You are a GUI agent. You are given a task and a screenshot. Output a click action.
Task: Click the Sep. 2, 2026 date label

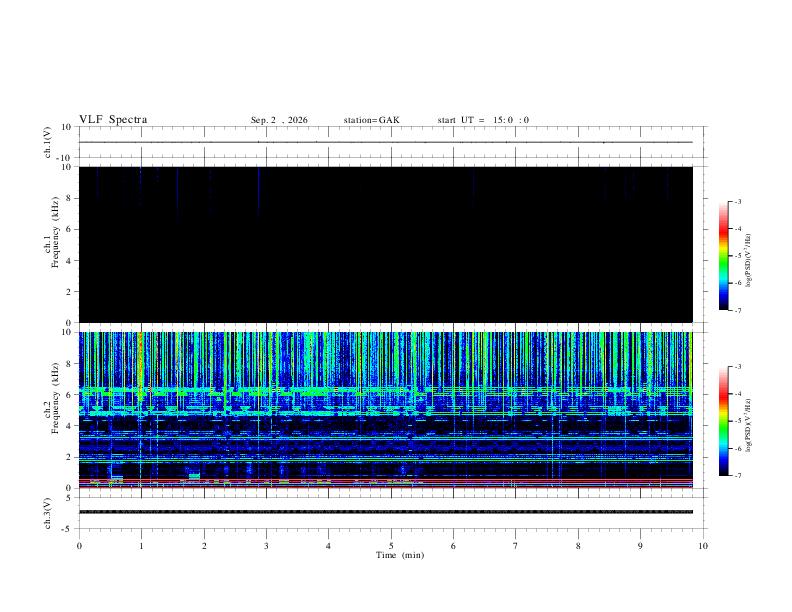[x=279, y=120]
